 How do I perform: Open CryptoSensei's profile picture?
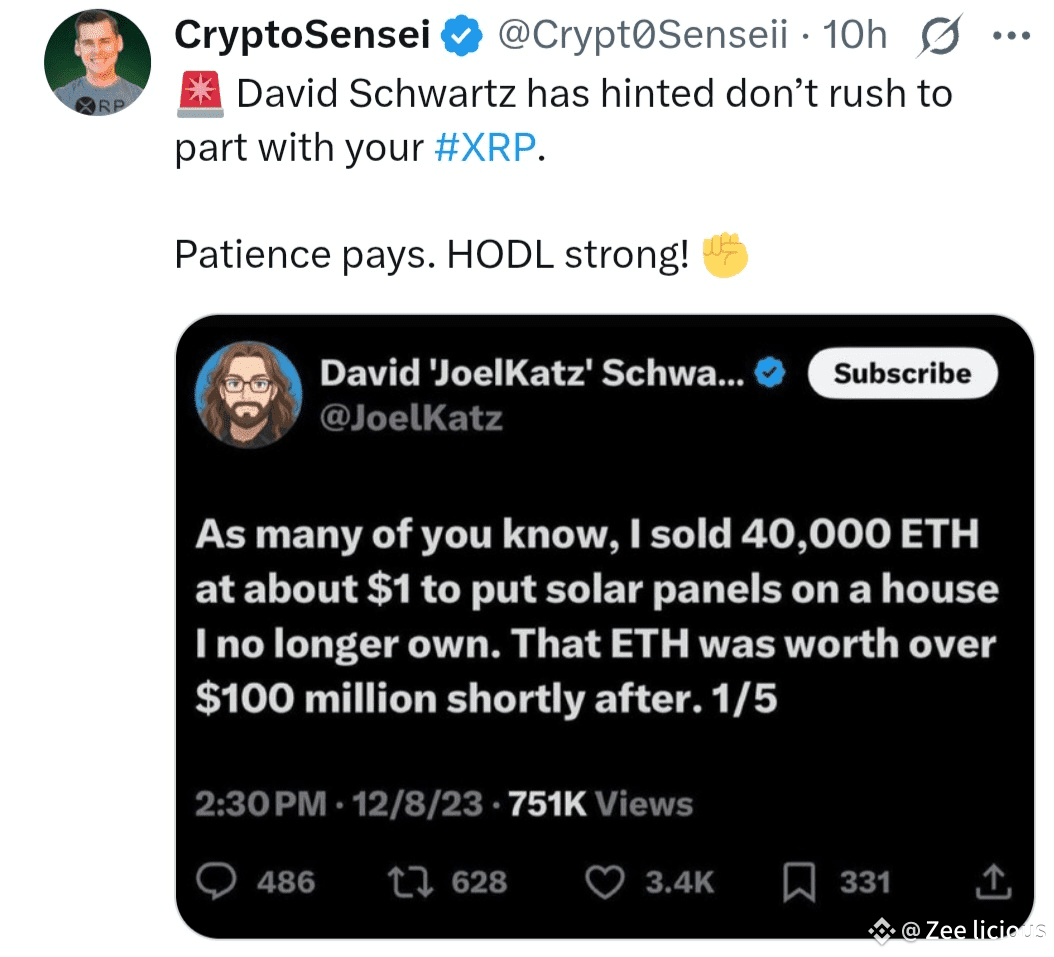tap(97, 64)
